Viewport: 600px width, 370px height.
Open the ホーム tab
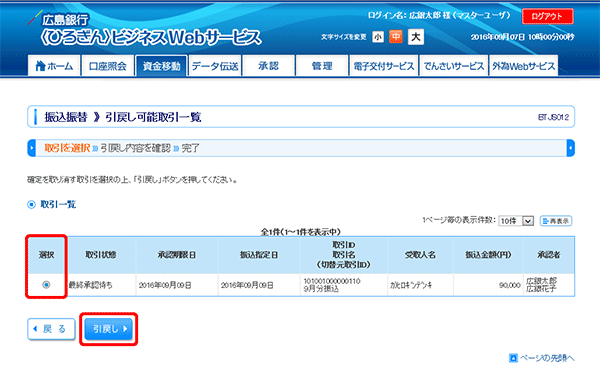[x=54, y=66]
